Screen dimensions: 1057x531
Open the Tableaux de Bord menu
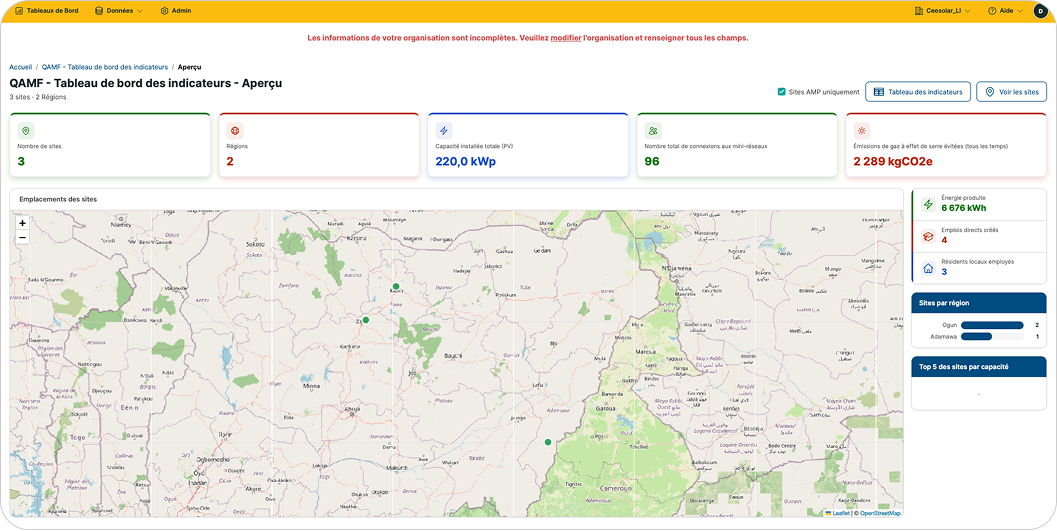click(47, 11)
